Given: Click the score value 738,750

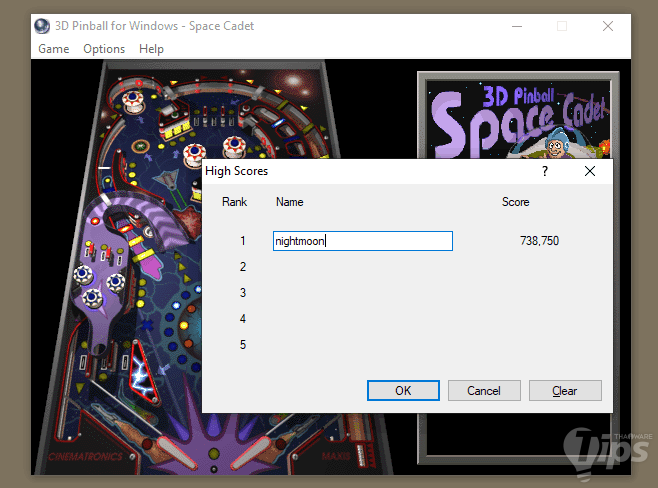Looking at the screenshot, I should tap(539, 240).
